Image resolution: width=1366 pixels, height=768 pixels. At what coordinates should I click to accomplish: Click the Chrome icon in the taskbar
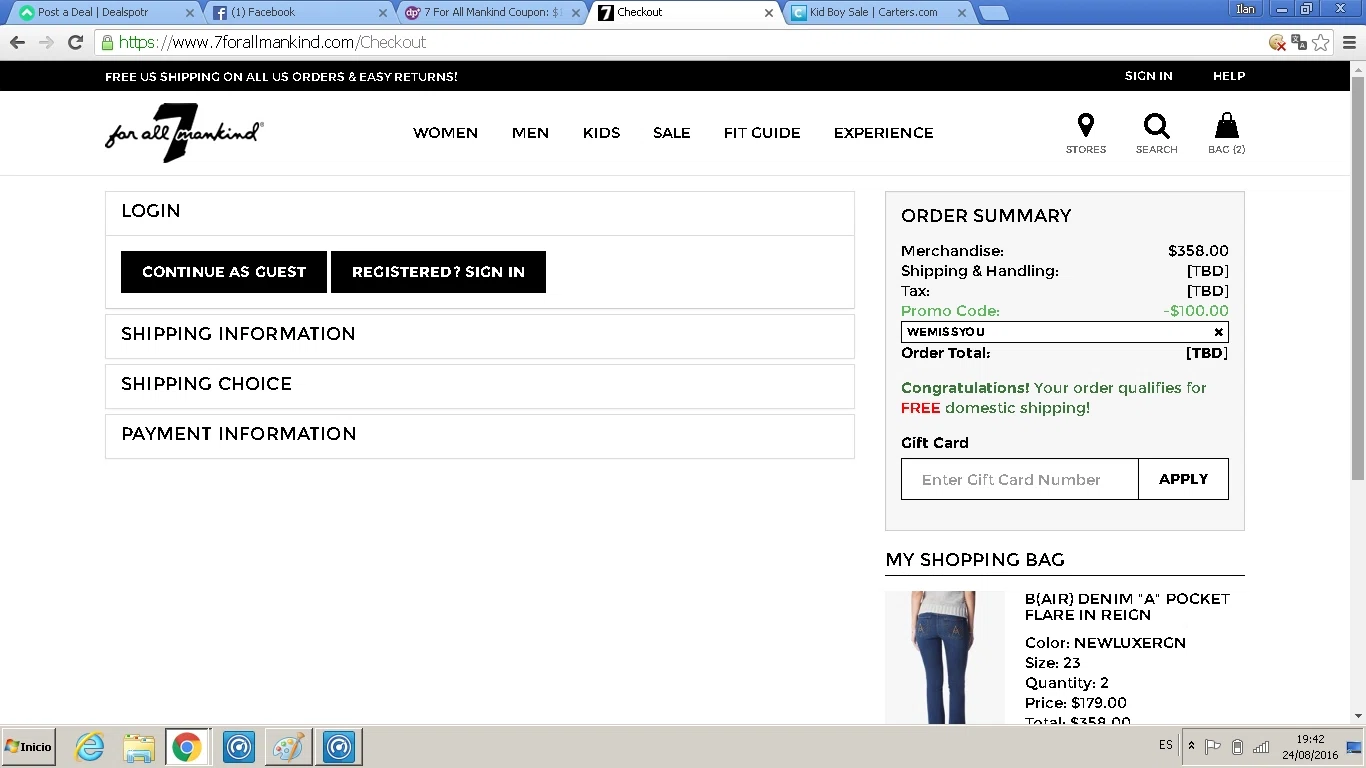click(187, 747)
